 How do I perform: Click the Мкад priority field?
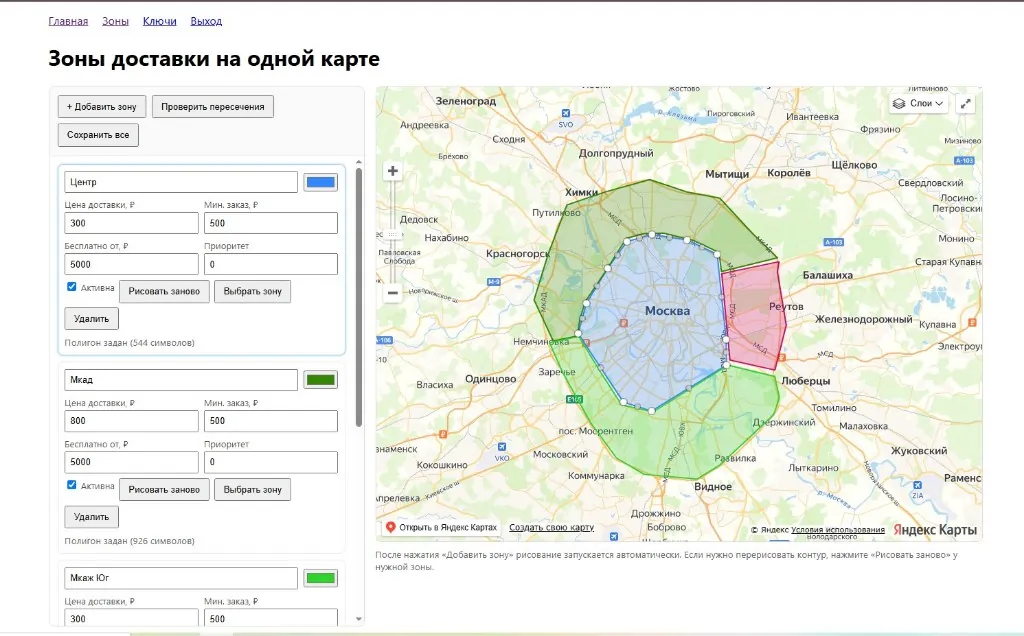click(x=271, y=462)
